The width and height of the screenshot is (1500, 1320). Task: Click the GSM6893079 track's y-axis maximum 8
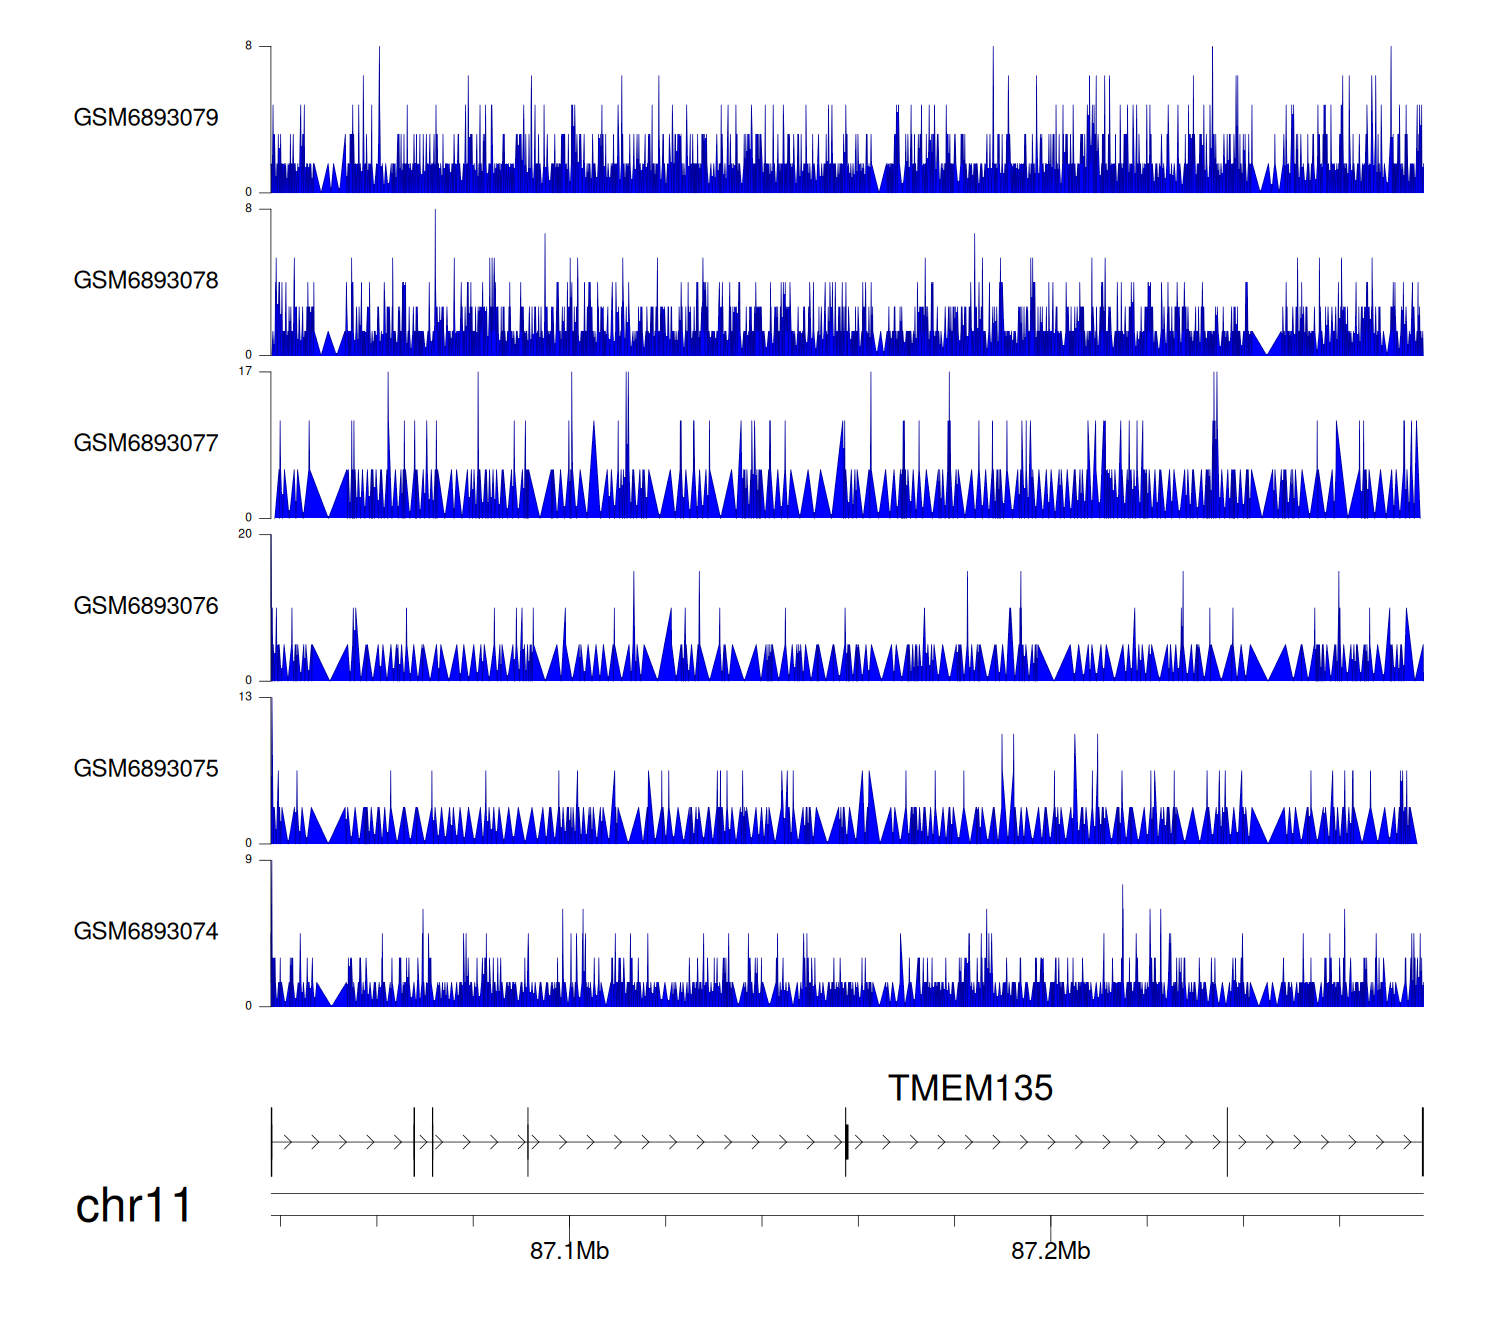(x=248, y=46)
